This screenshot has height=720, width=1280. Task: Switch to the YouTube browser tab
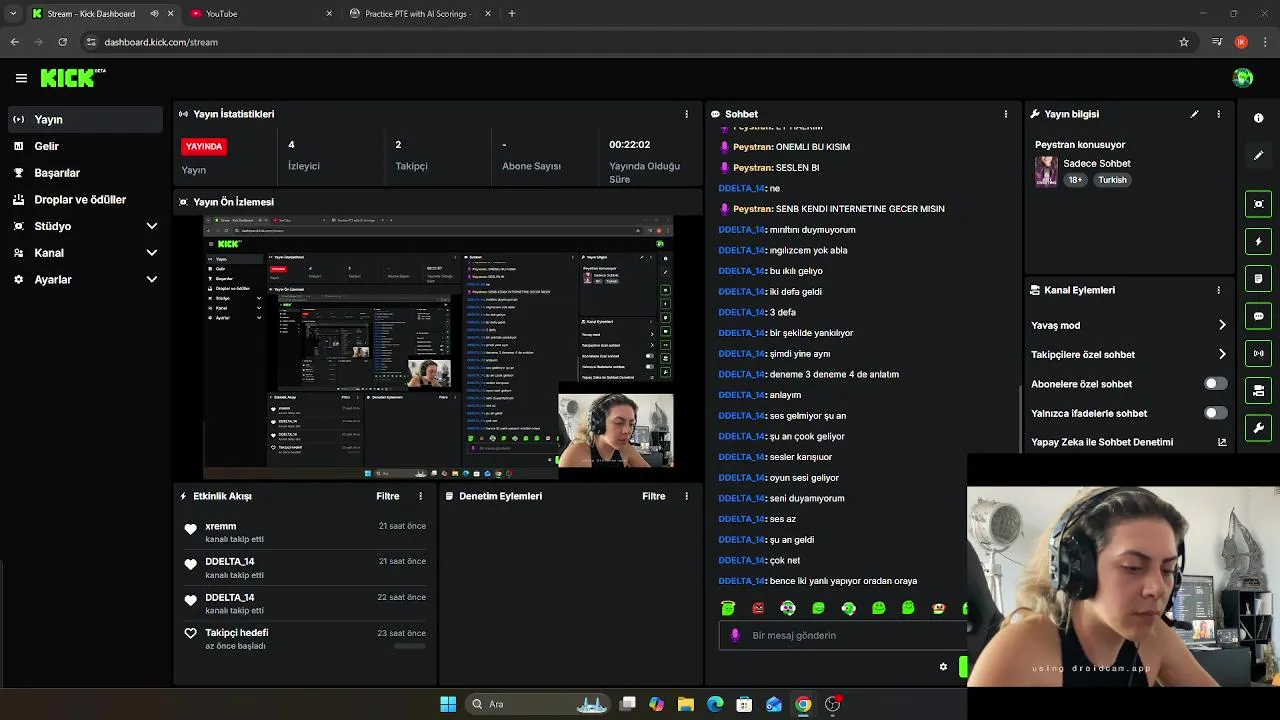(260, 14)
